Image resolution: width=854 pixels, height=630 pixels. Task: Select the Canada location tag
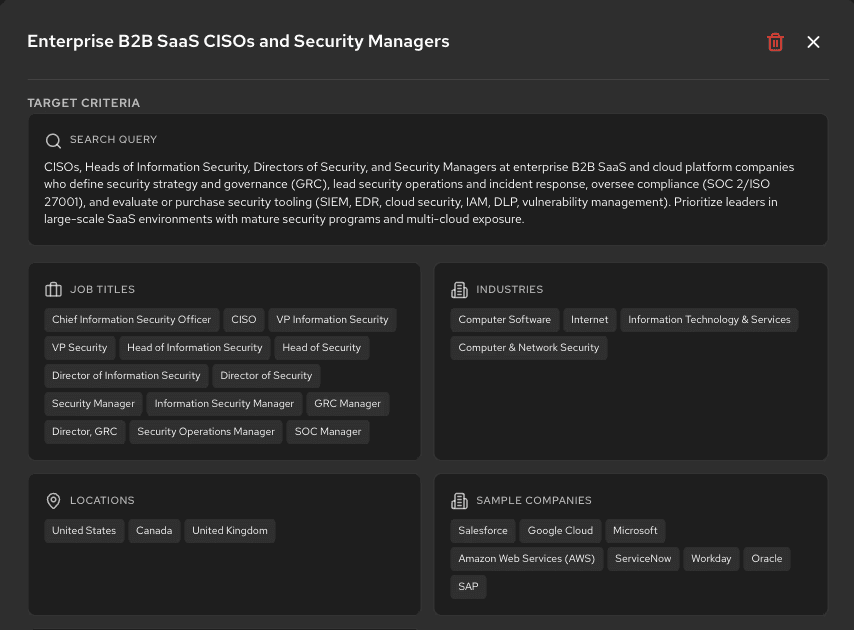154,531
